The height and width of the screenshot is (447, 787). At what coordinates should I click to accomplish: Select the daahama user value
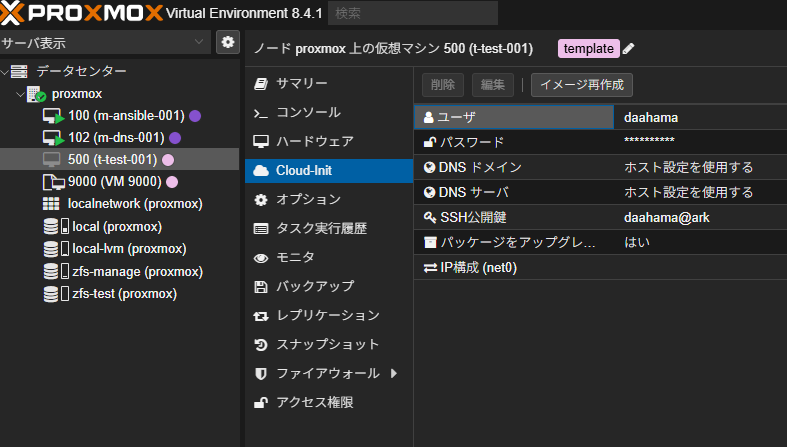tap(651, 118)
